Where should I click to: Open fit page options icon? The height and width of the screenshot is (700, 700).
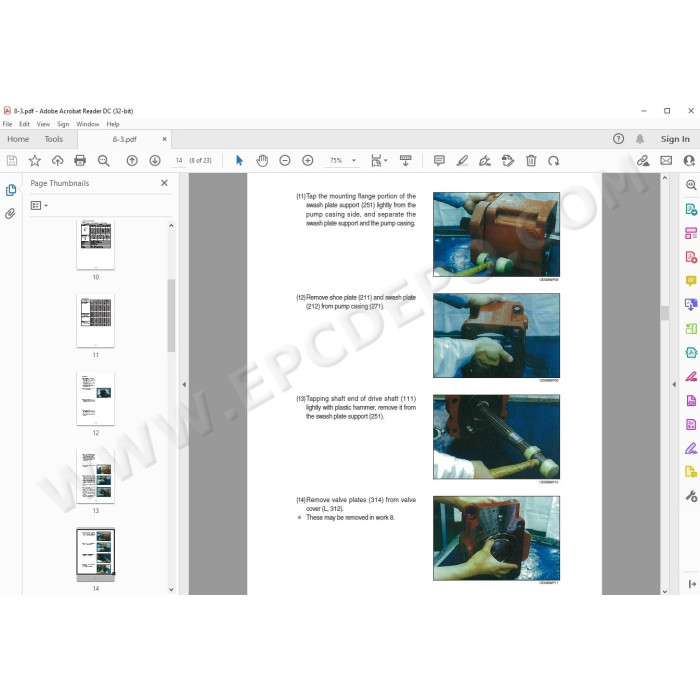point(379,161)
